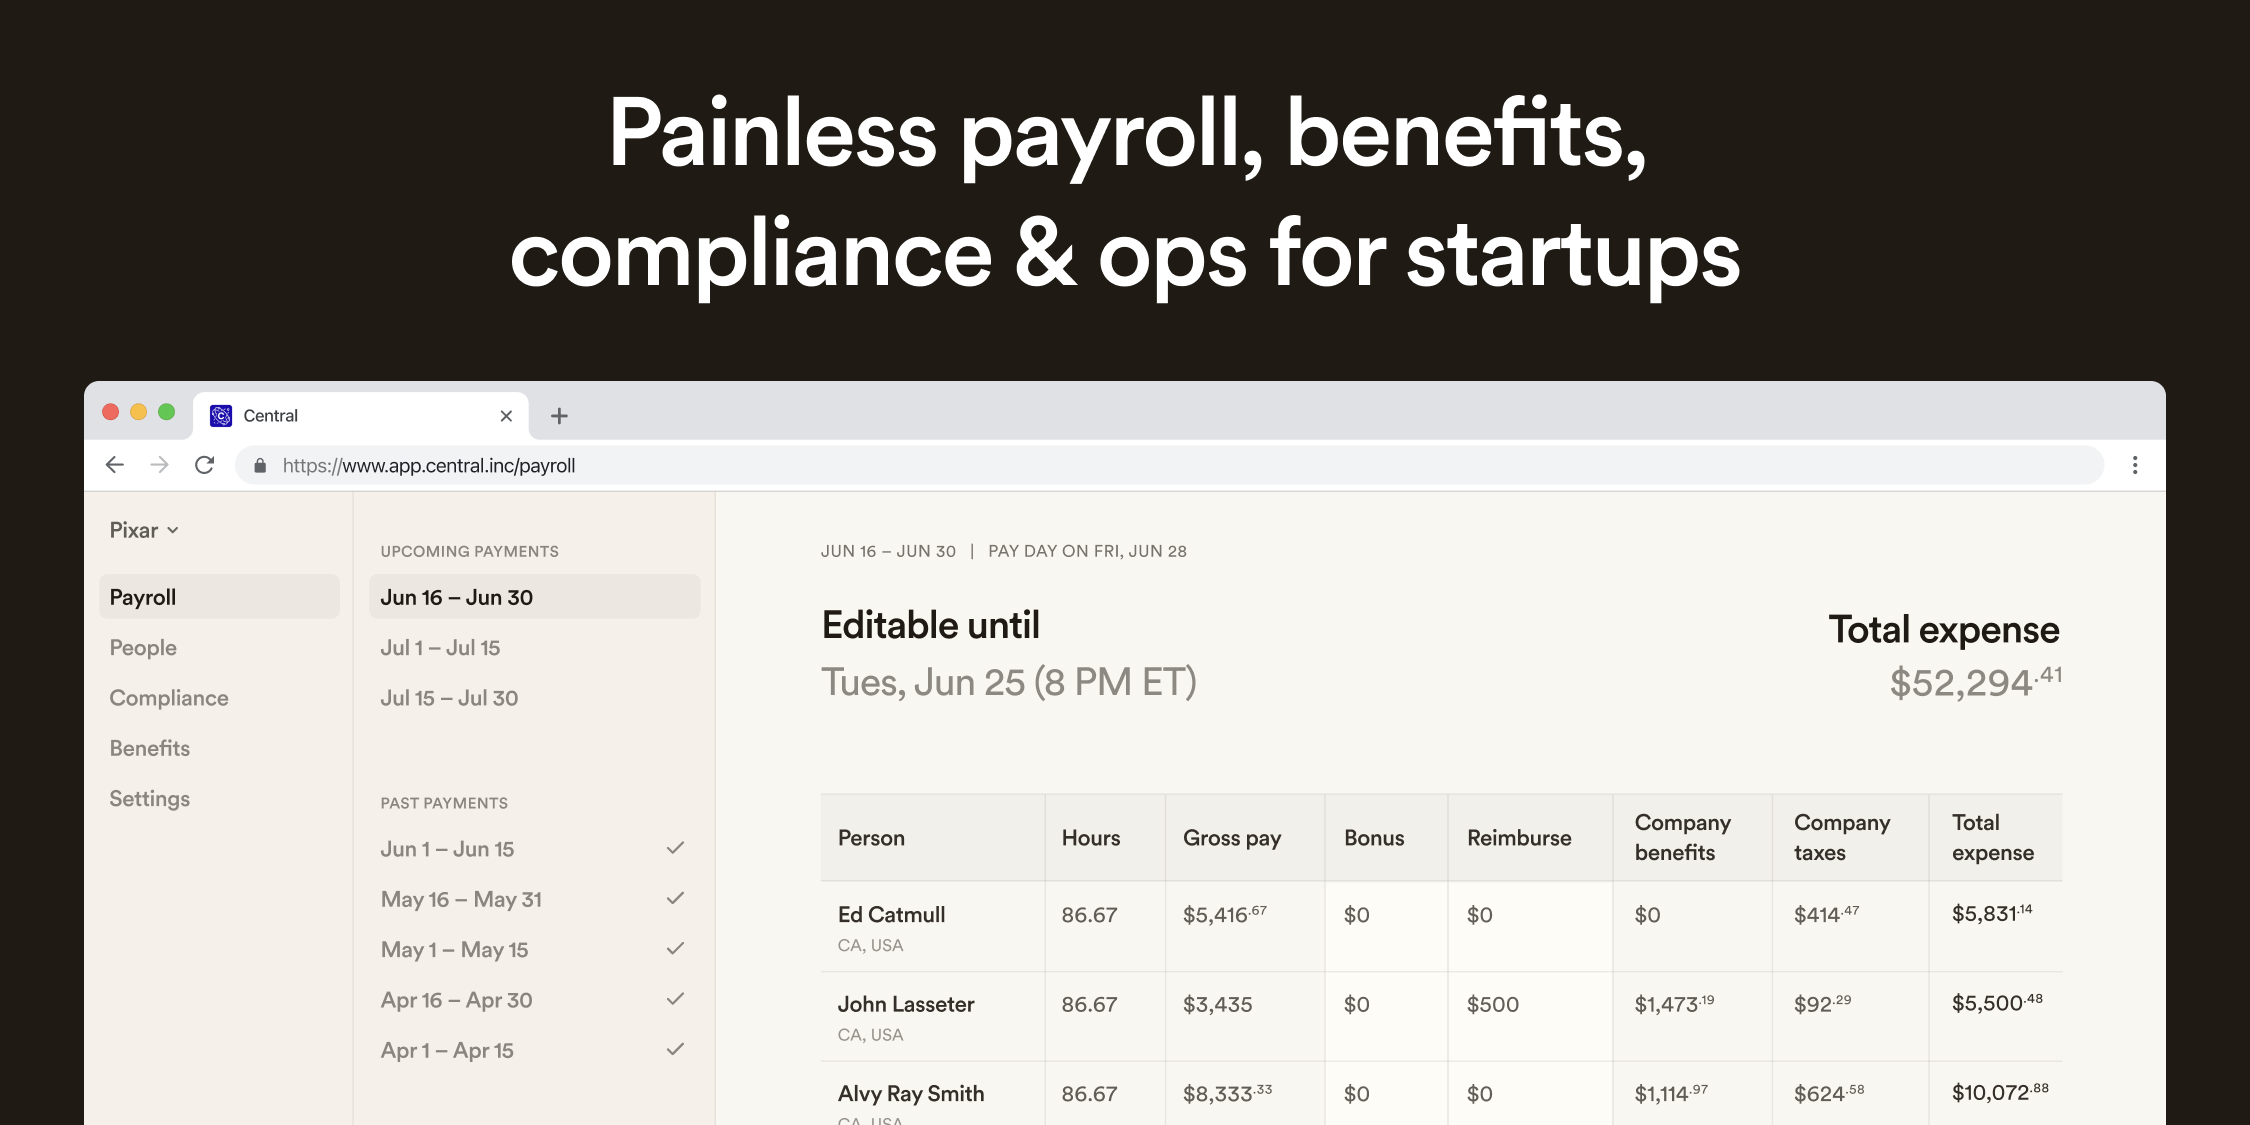This screenshot has height=1125, width=2250.
Task: Open the Benefits page
Action: (150, 748)
